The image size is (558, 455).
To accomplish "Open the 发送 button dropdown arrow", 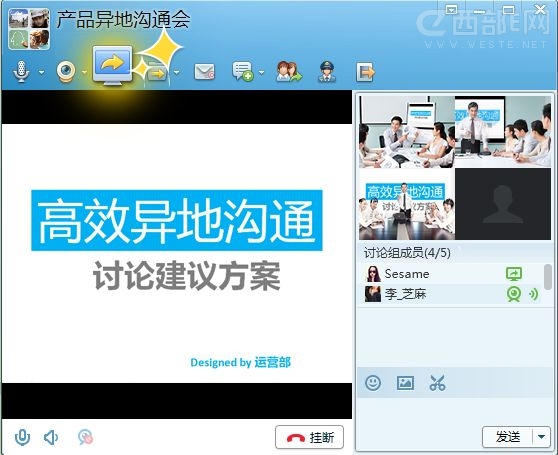I will (542, 437).
